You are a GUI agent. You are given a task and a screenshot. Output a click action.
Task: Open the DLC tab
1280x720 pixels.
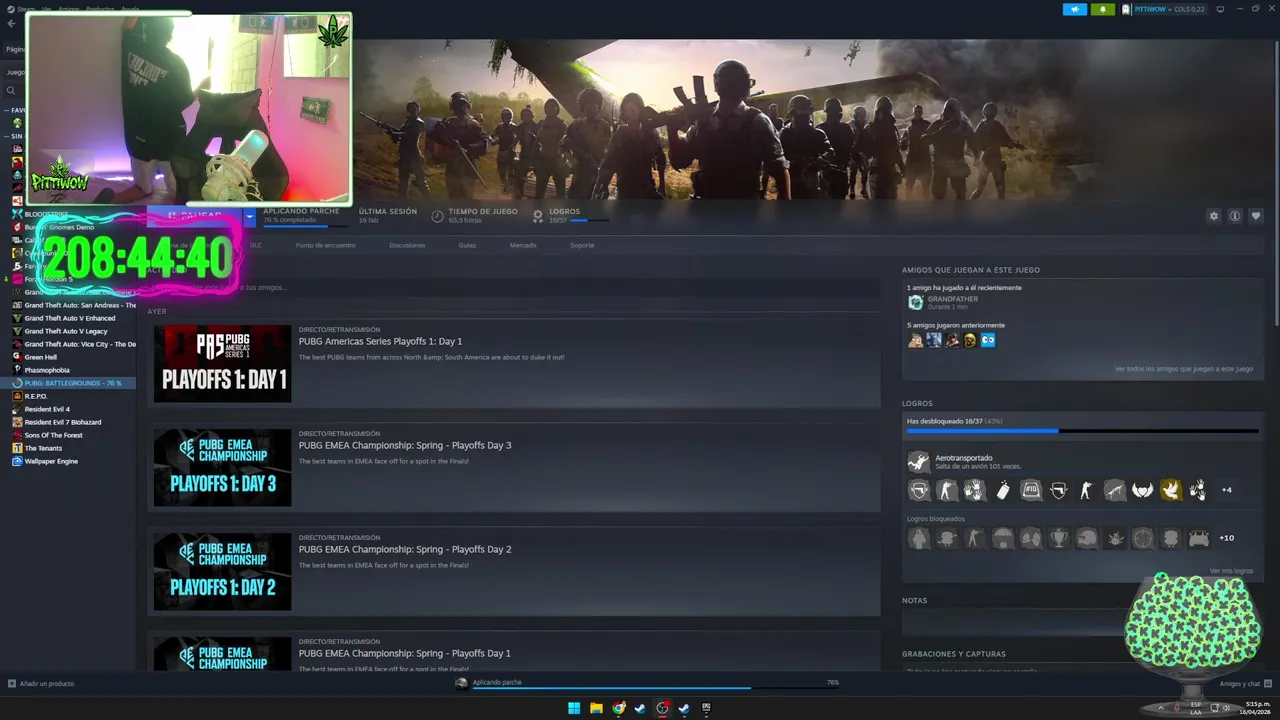click(256, 245)
